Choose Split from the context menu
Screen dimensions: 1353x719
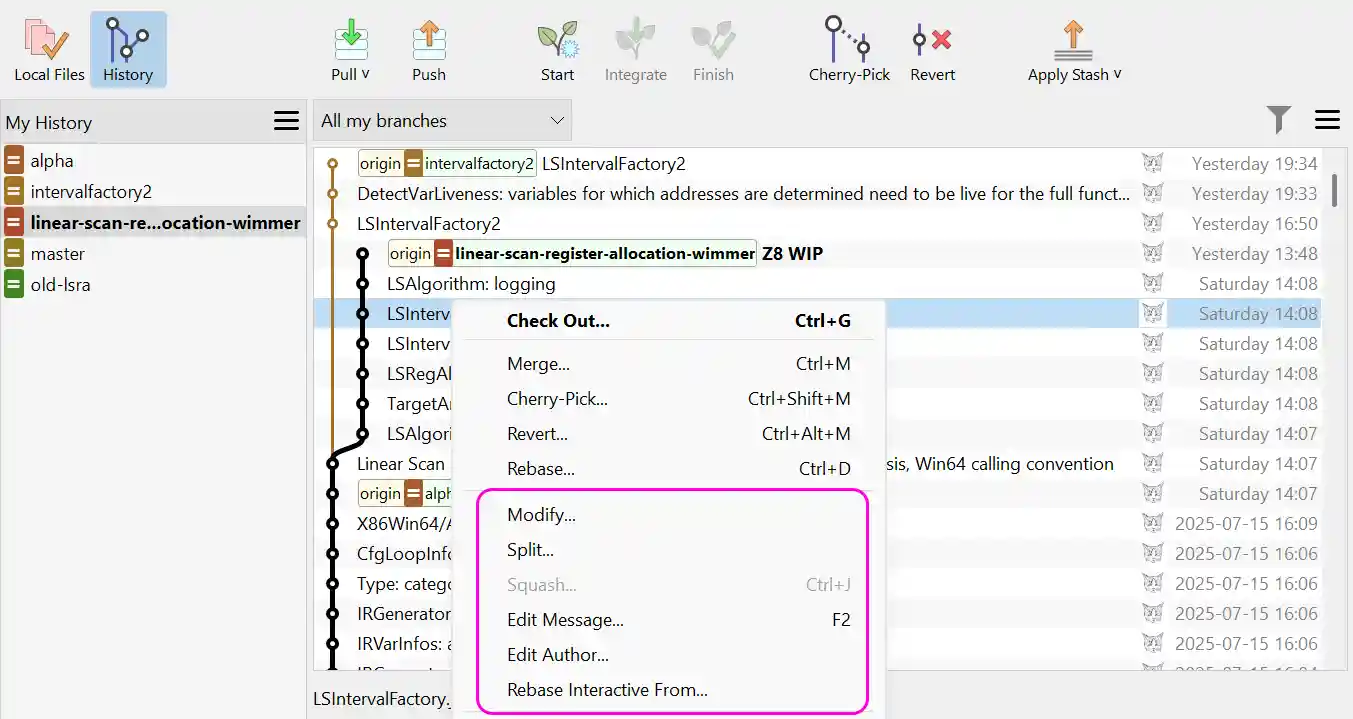point(529,549)
